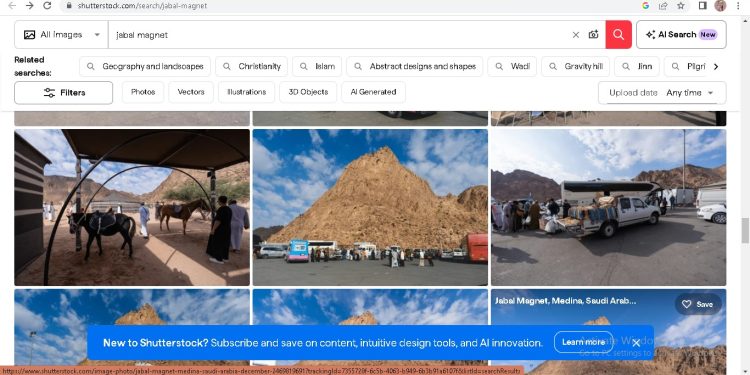The width and height of the screenshot is (750, 375).
Task: Select related search Geography and landscapes
Action: (x=145, y=66)
